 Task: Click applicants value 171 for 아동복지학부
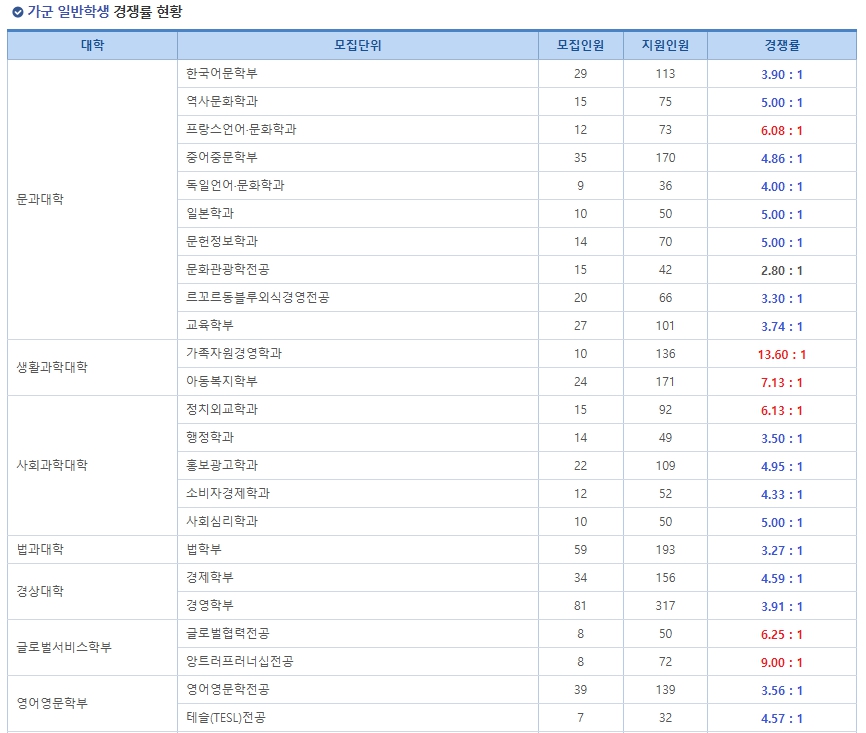(666, 382)
